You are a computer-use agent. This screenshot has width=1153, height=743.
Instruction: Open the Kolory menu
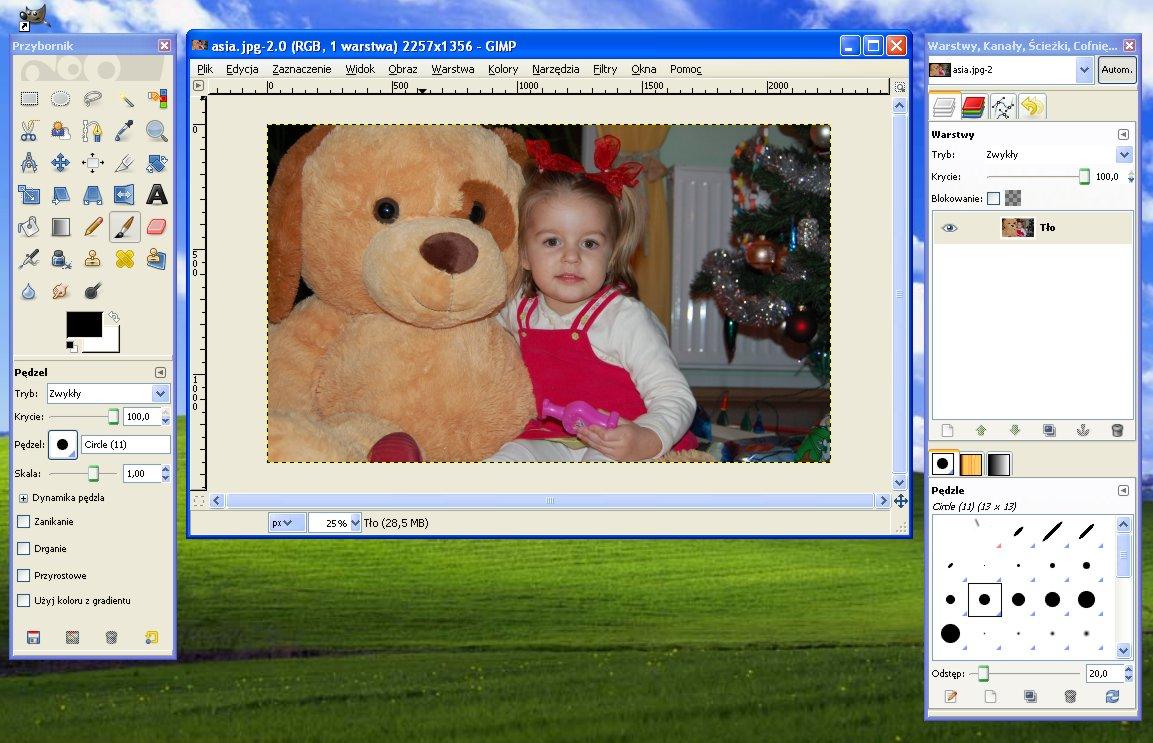point(503,69)
